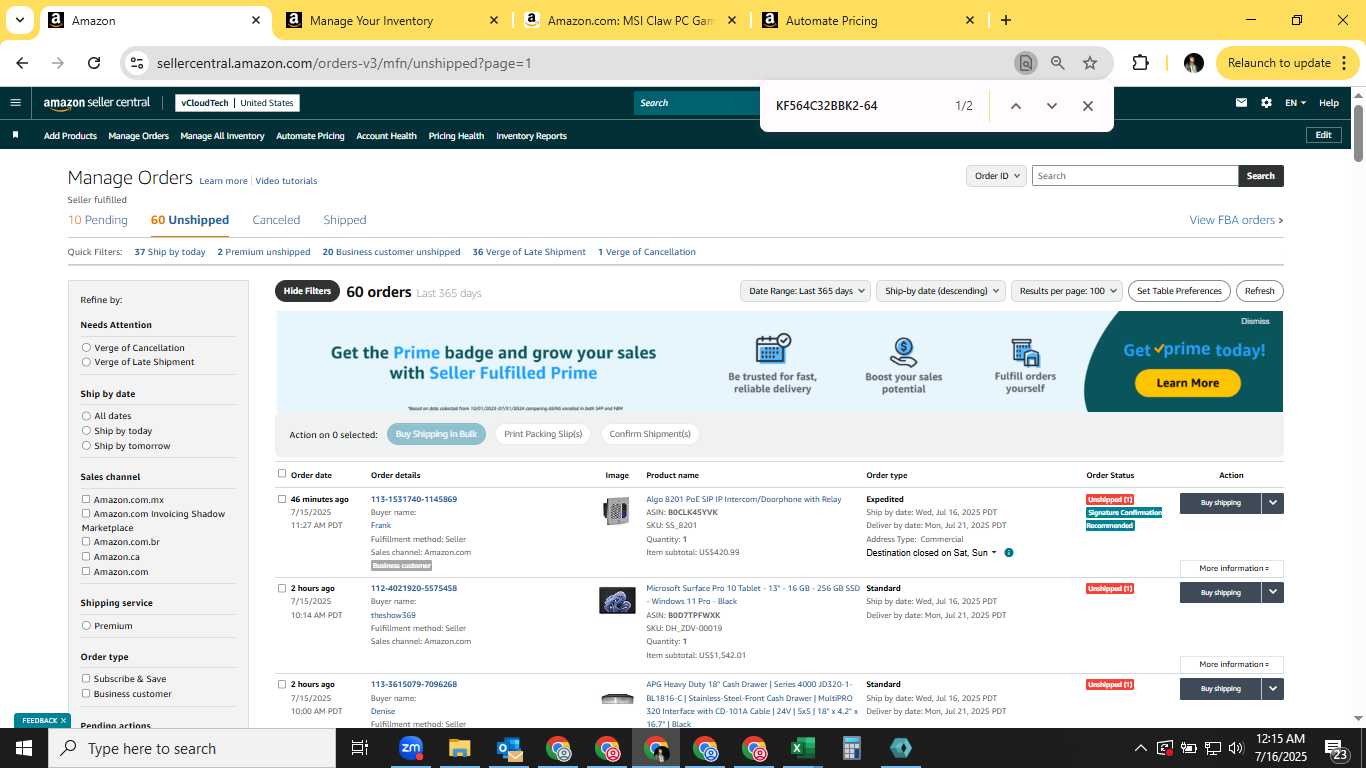Select the Ship by tomorrow radio button
Screen dimensions: 1366x768
[86, 446]
